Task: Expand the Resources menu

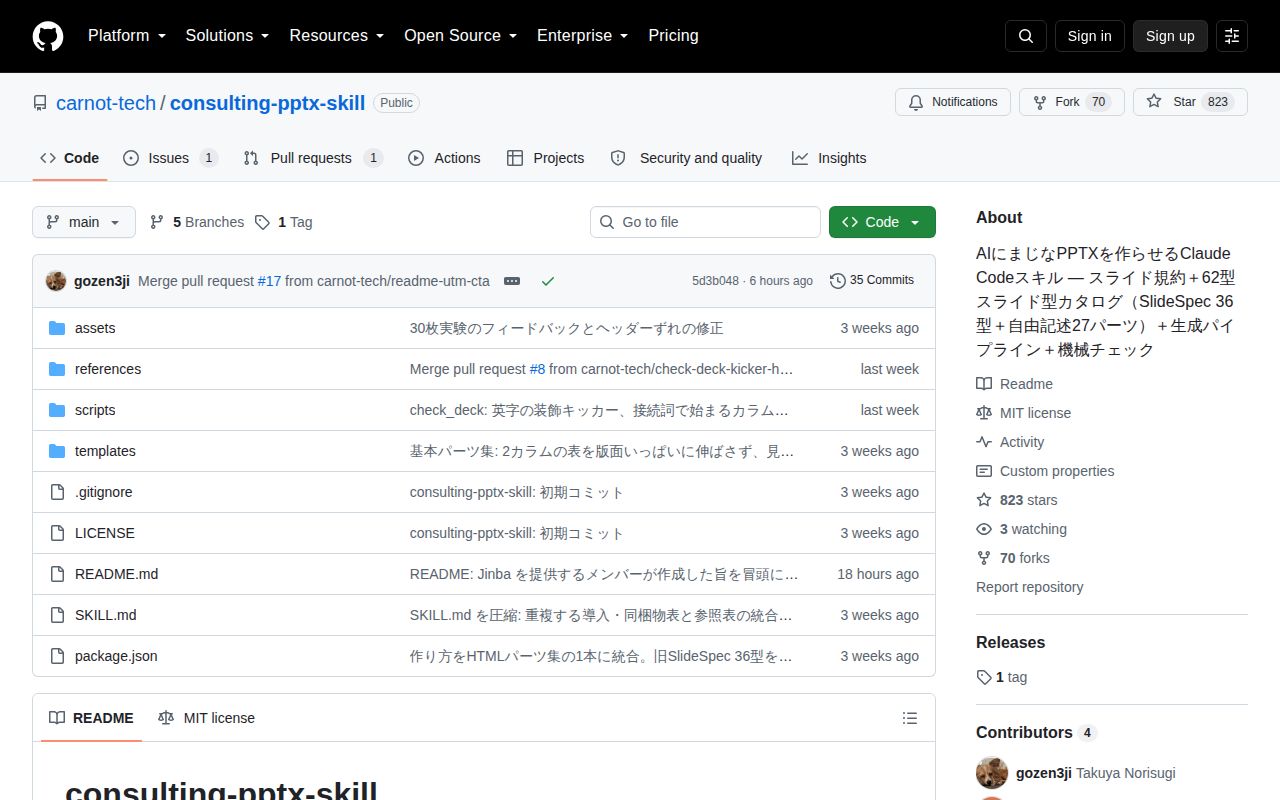Action: pyautogui.click(x=337, y=36)
